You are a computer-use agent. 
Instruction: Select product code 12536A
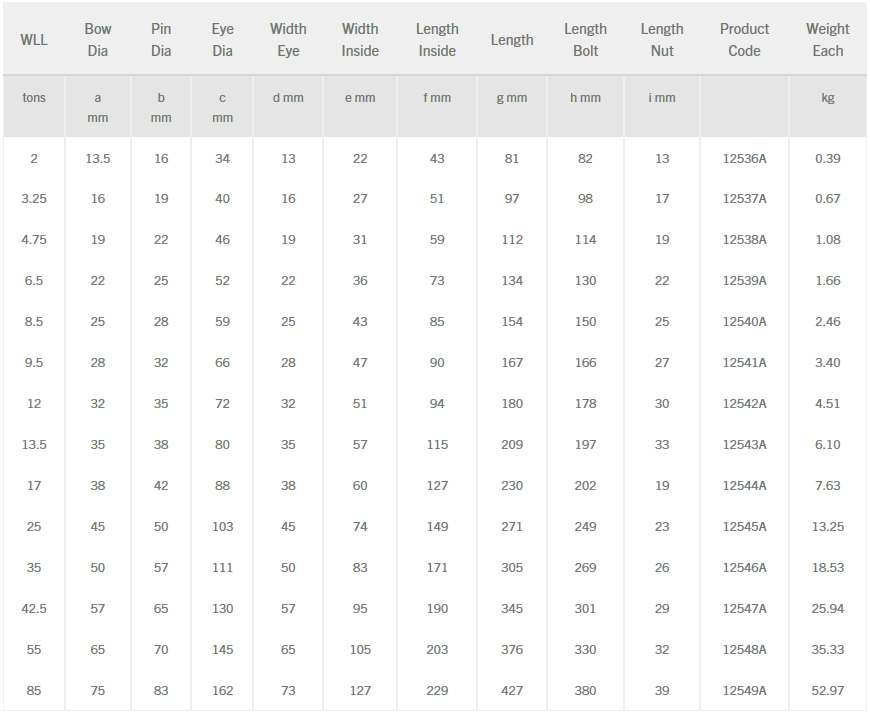pos(744,159)
